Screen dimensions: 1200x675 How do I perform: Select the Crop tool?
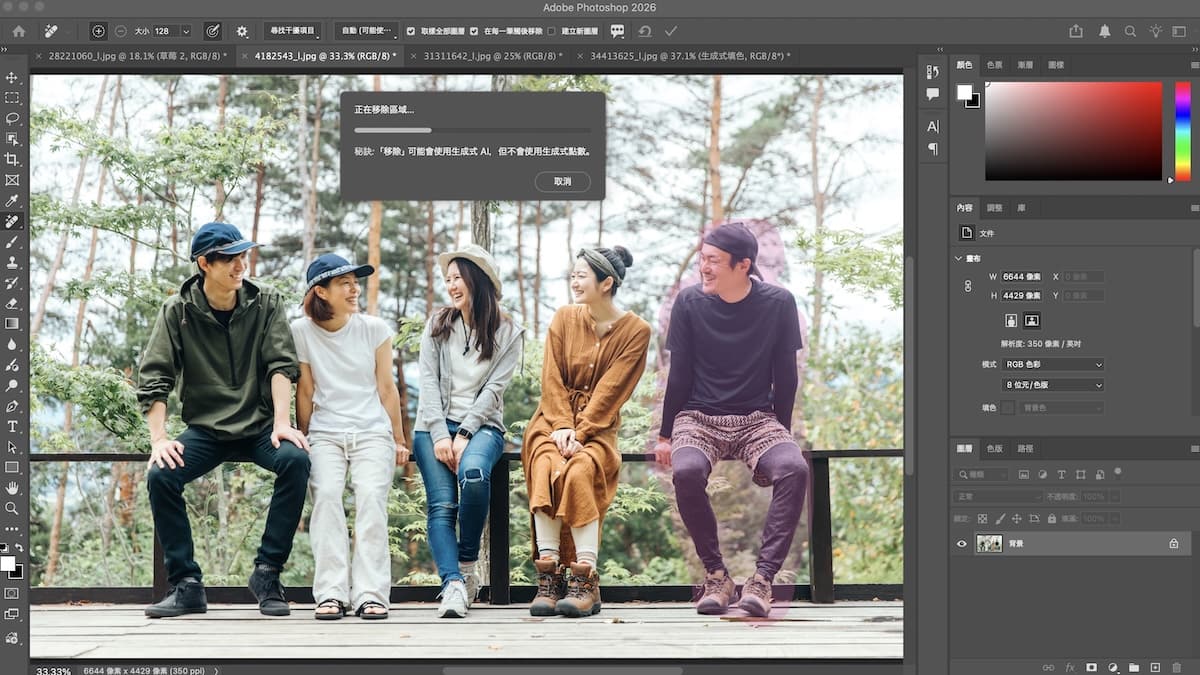point(12,159)
